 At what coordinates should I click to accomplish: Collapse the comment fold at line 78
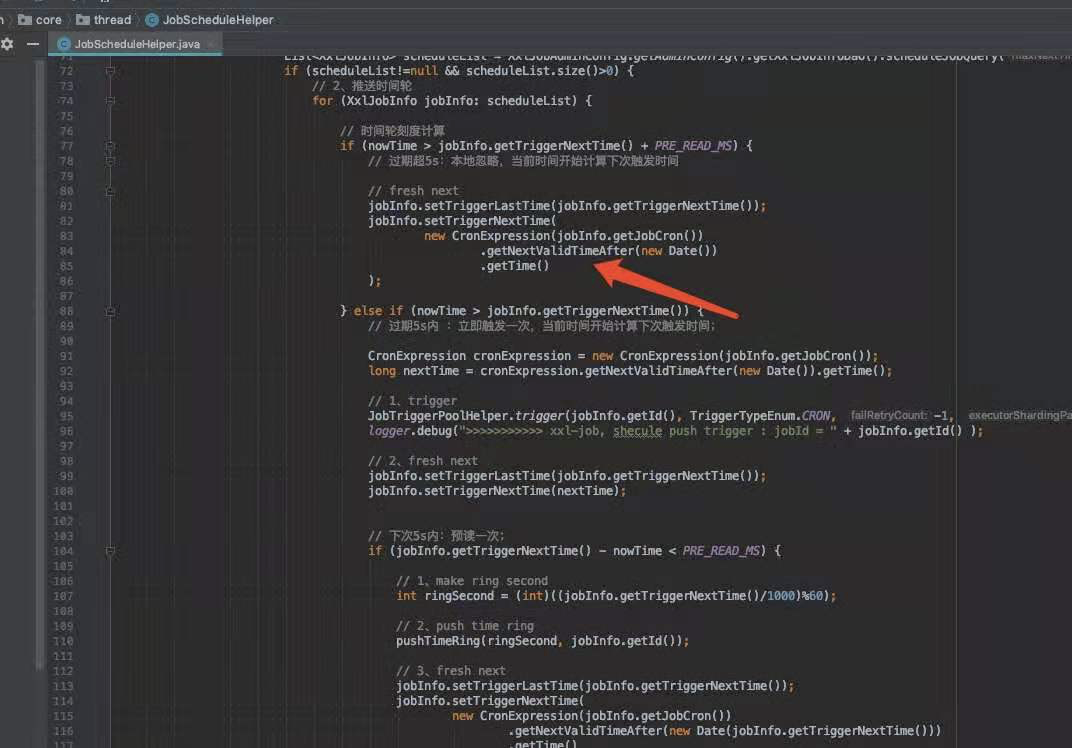click(110, 161)
